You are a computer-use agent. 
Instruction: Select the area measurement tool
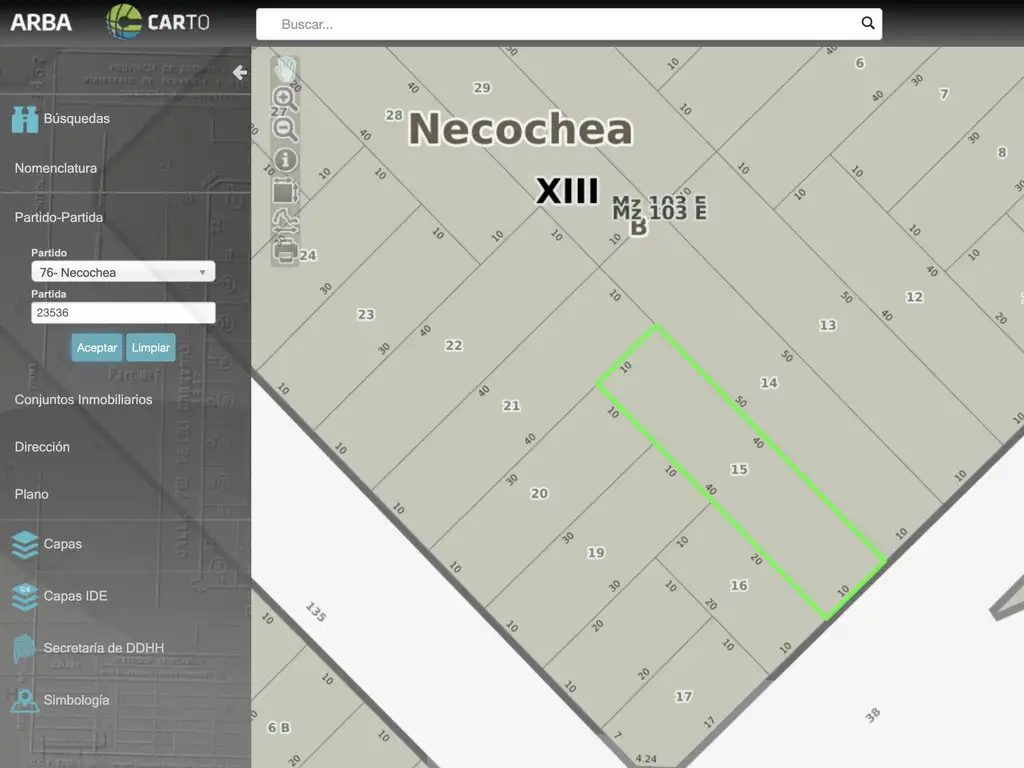[285, 190]
